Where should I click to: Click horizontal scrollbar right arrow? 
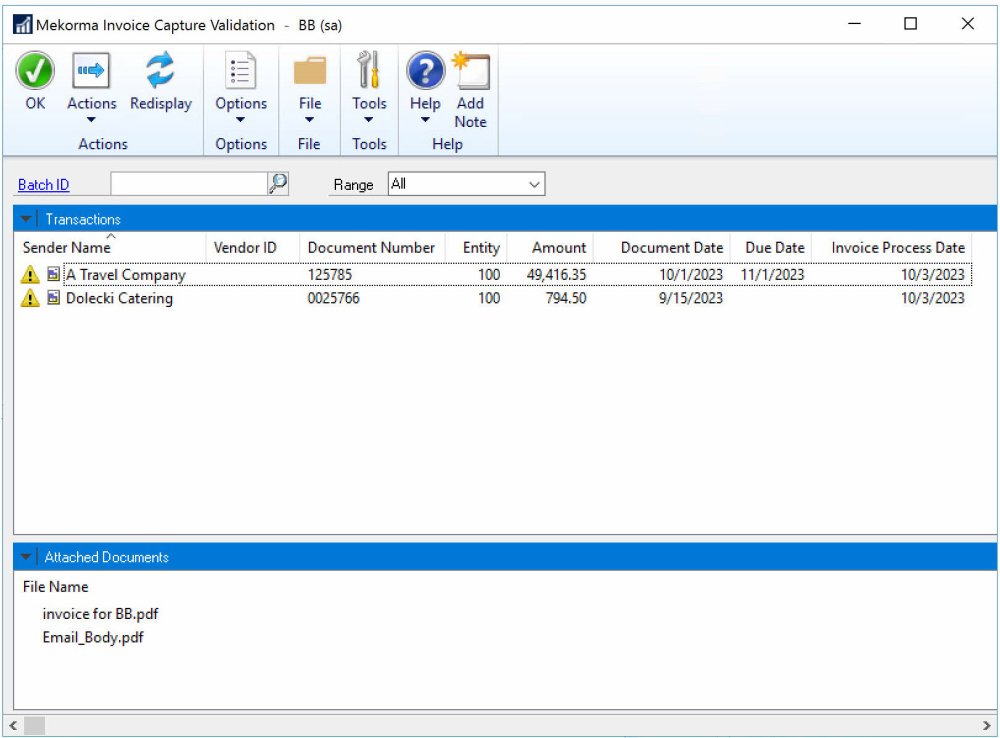pos(987,725)
